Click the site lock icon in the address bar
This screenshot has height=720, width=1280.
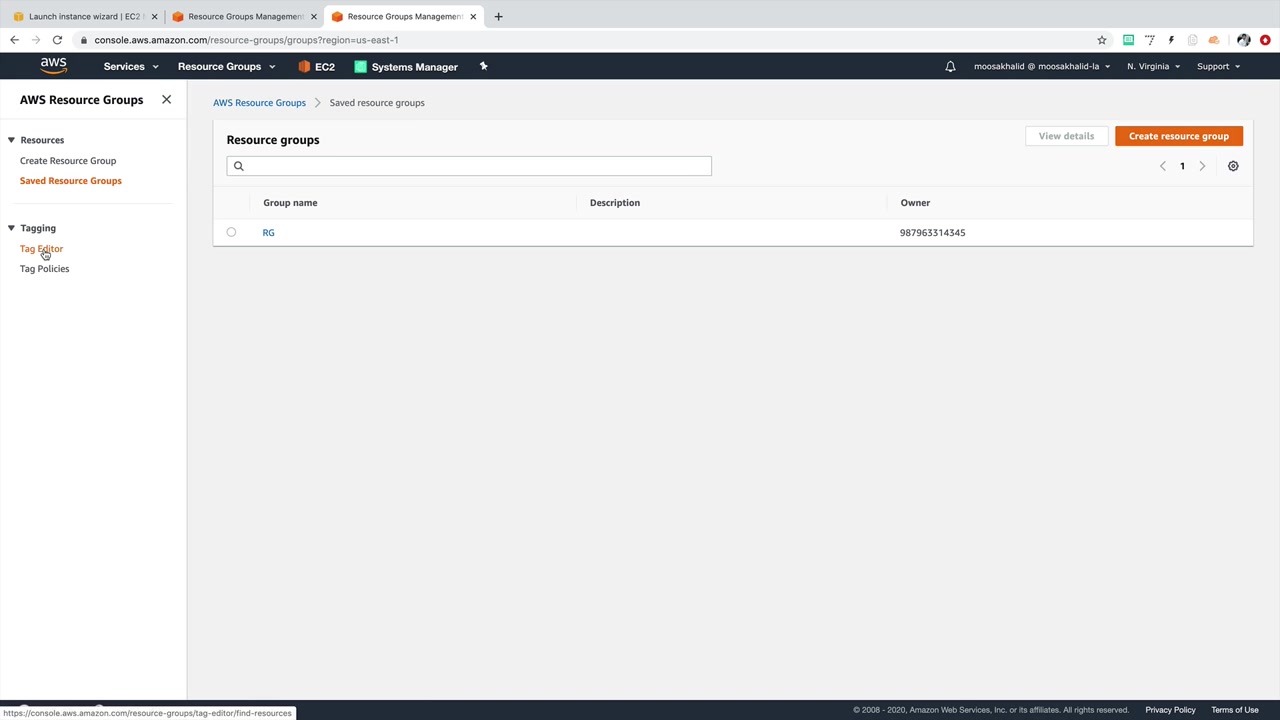84,40
